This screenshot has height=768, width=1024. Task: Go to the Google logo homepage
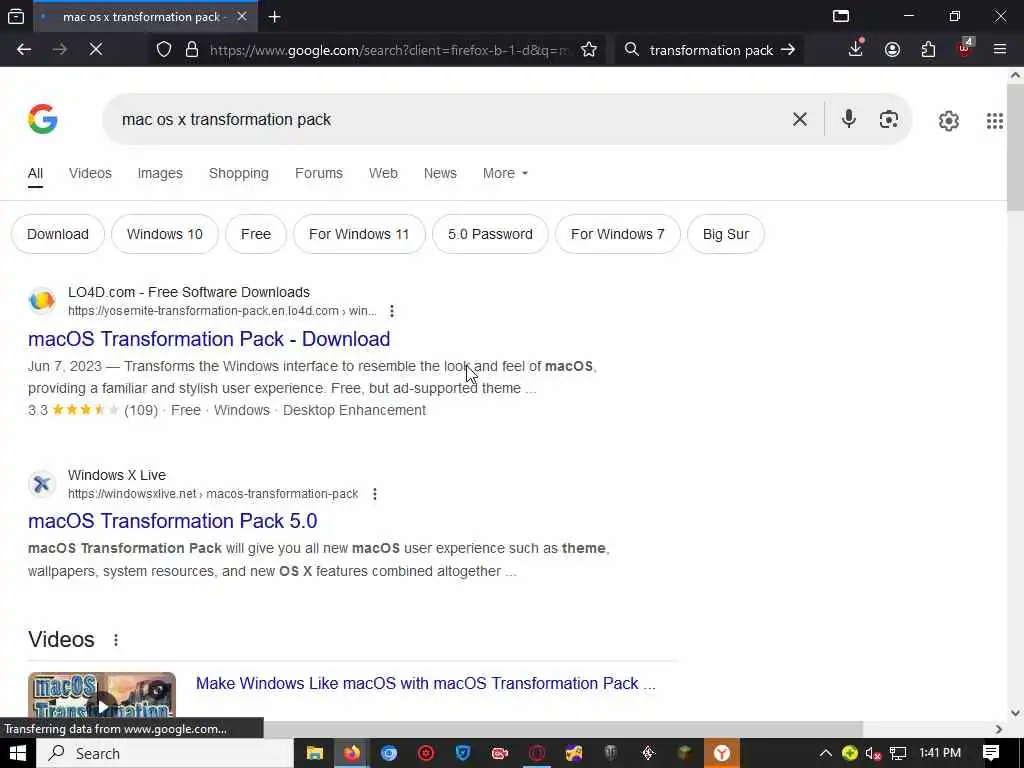coord(42,119)
